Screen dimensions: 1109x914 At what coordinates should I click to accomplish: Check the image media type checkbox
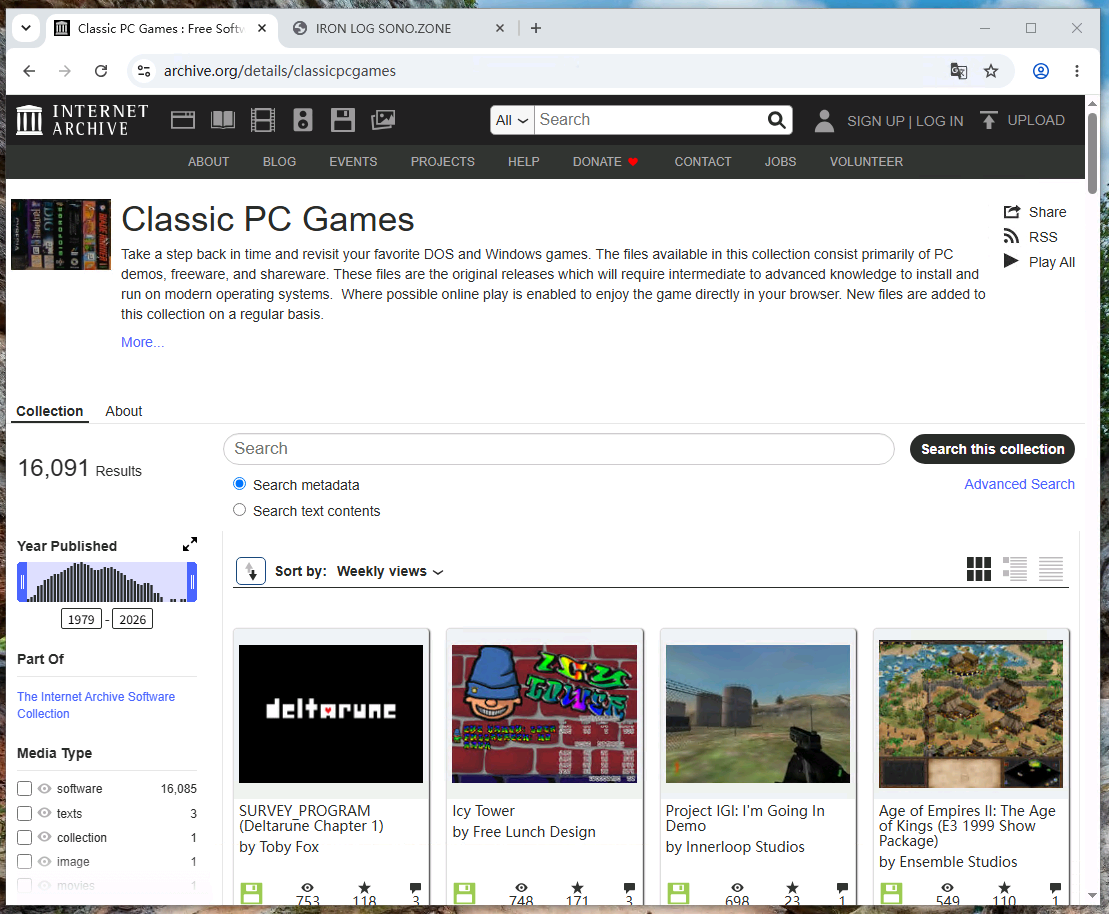click(25, 862)
